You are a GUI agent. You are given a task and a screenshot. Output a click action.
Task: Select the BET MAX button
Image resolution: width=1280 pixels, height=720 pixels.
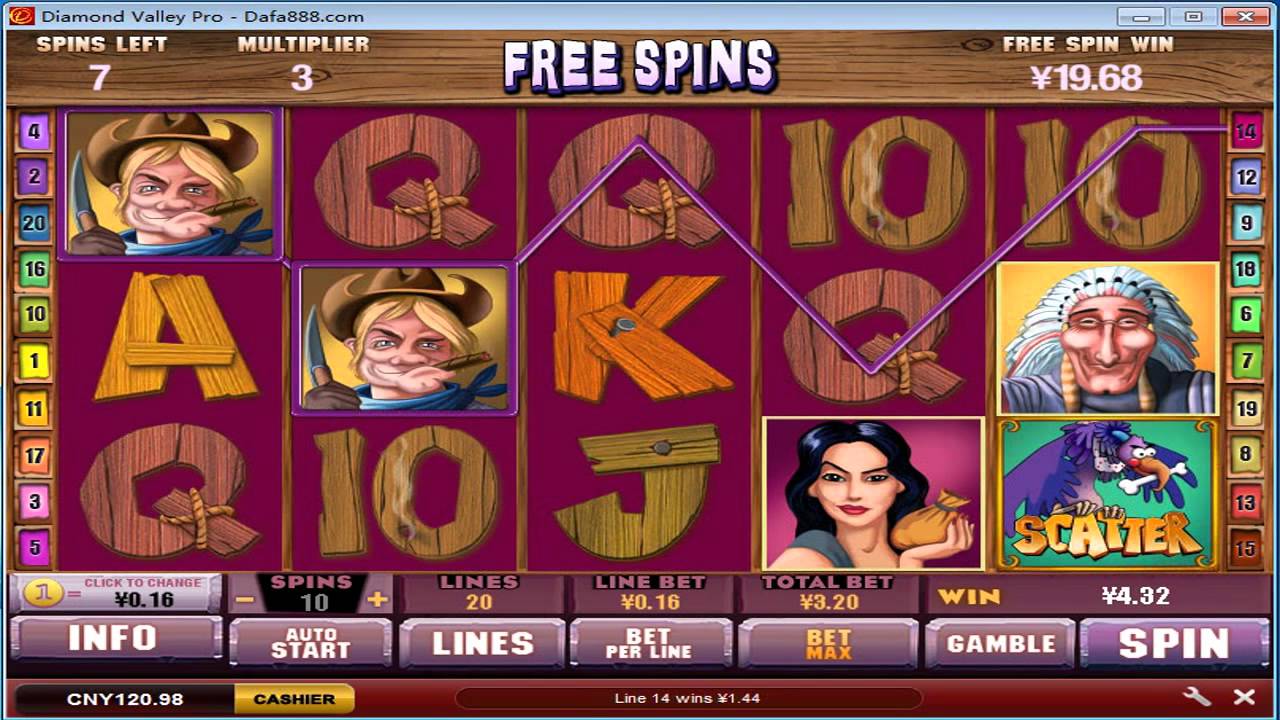coord(829,643)
